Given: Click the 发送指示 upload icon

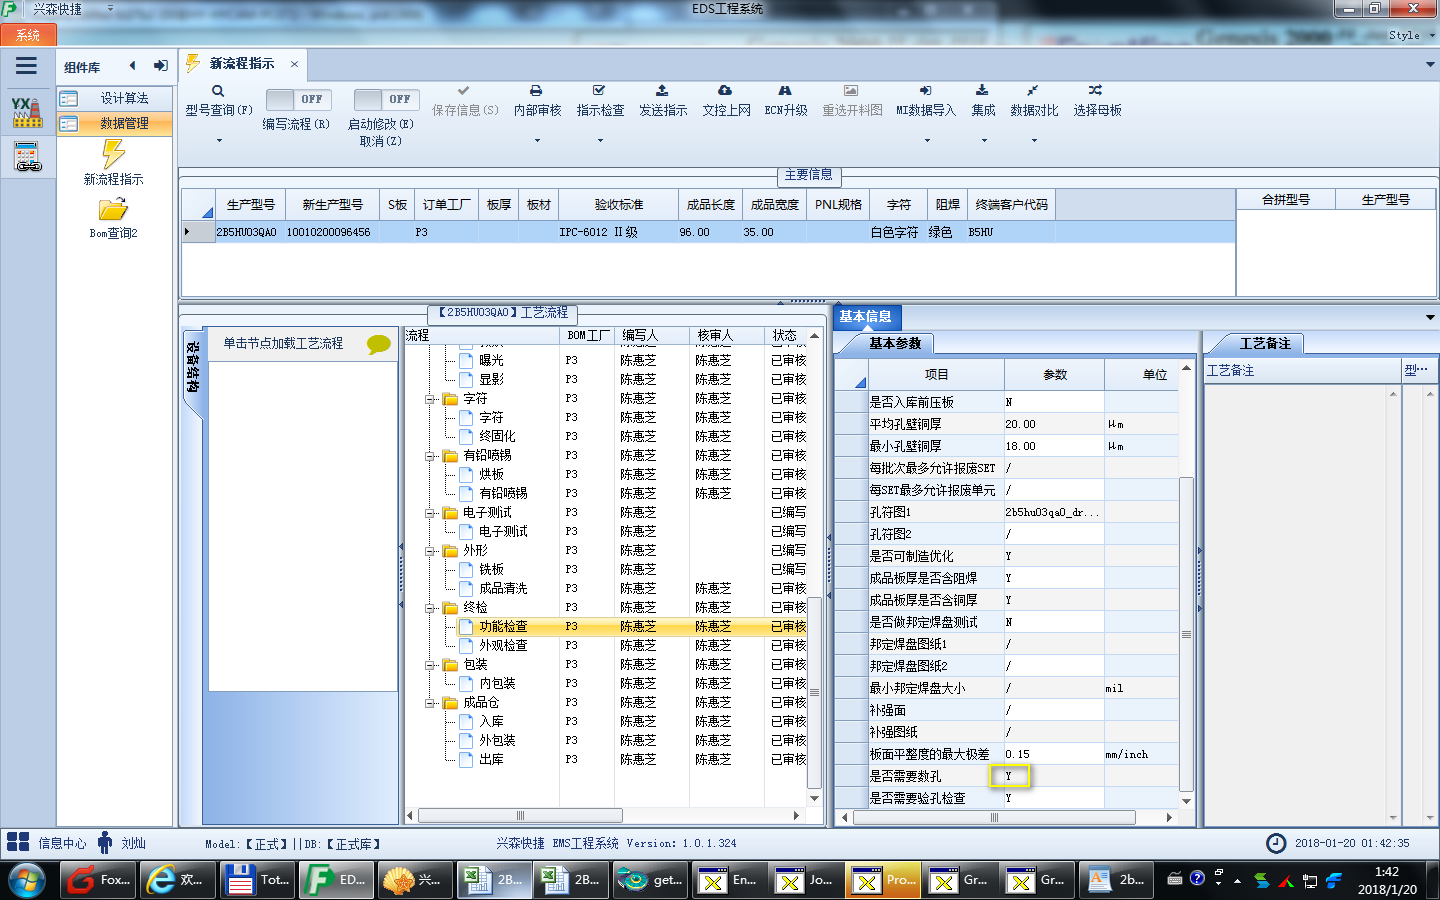Looking at the screenshot, I should (662, 91).
